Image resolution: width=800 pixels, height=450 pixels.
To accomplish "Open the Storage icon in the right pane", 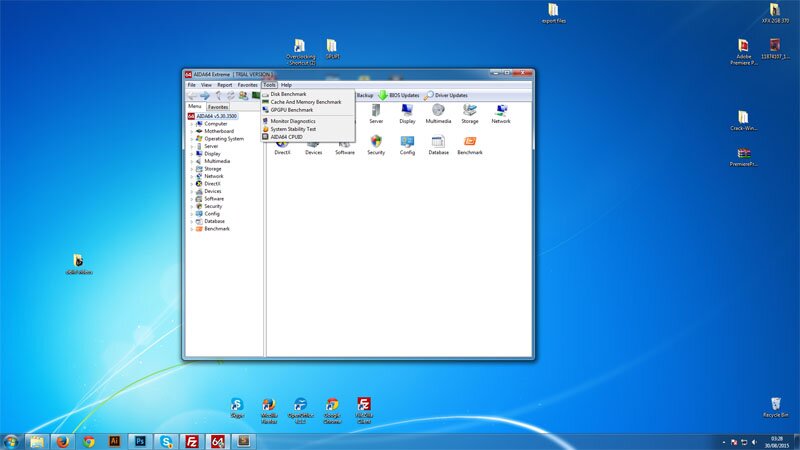I will [x=470, y=114].
